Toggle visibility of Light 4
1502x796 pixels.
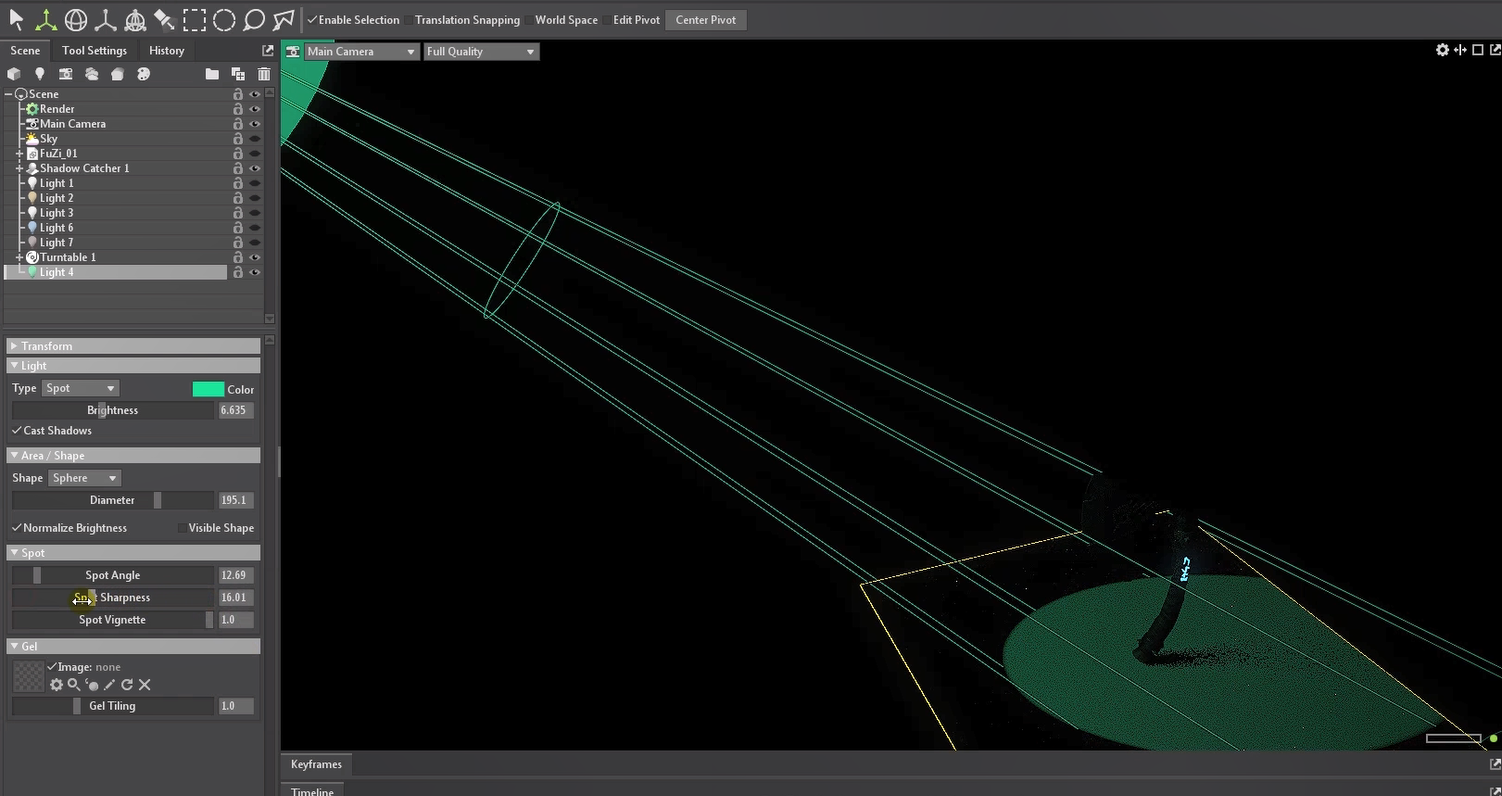(x=255, y=272)
